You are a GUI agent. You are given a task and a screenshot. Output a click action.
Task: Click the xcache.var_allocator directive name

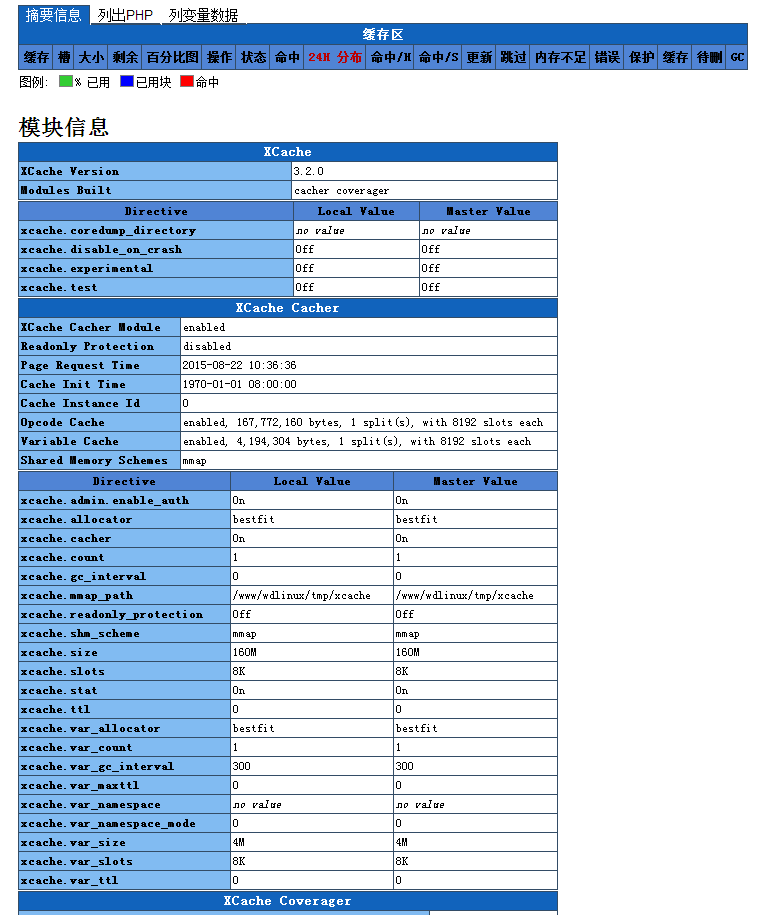[90, 728]
